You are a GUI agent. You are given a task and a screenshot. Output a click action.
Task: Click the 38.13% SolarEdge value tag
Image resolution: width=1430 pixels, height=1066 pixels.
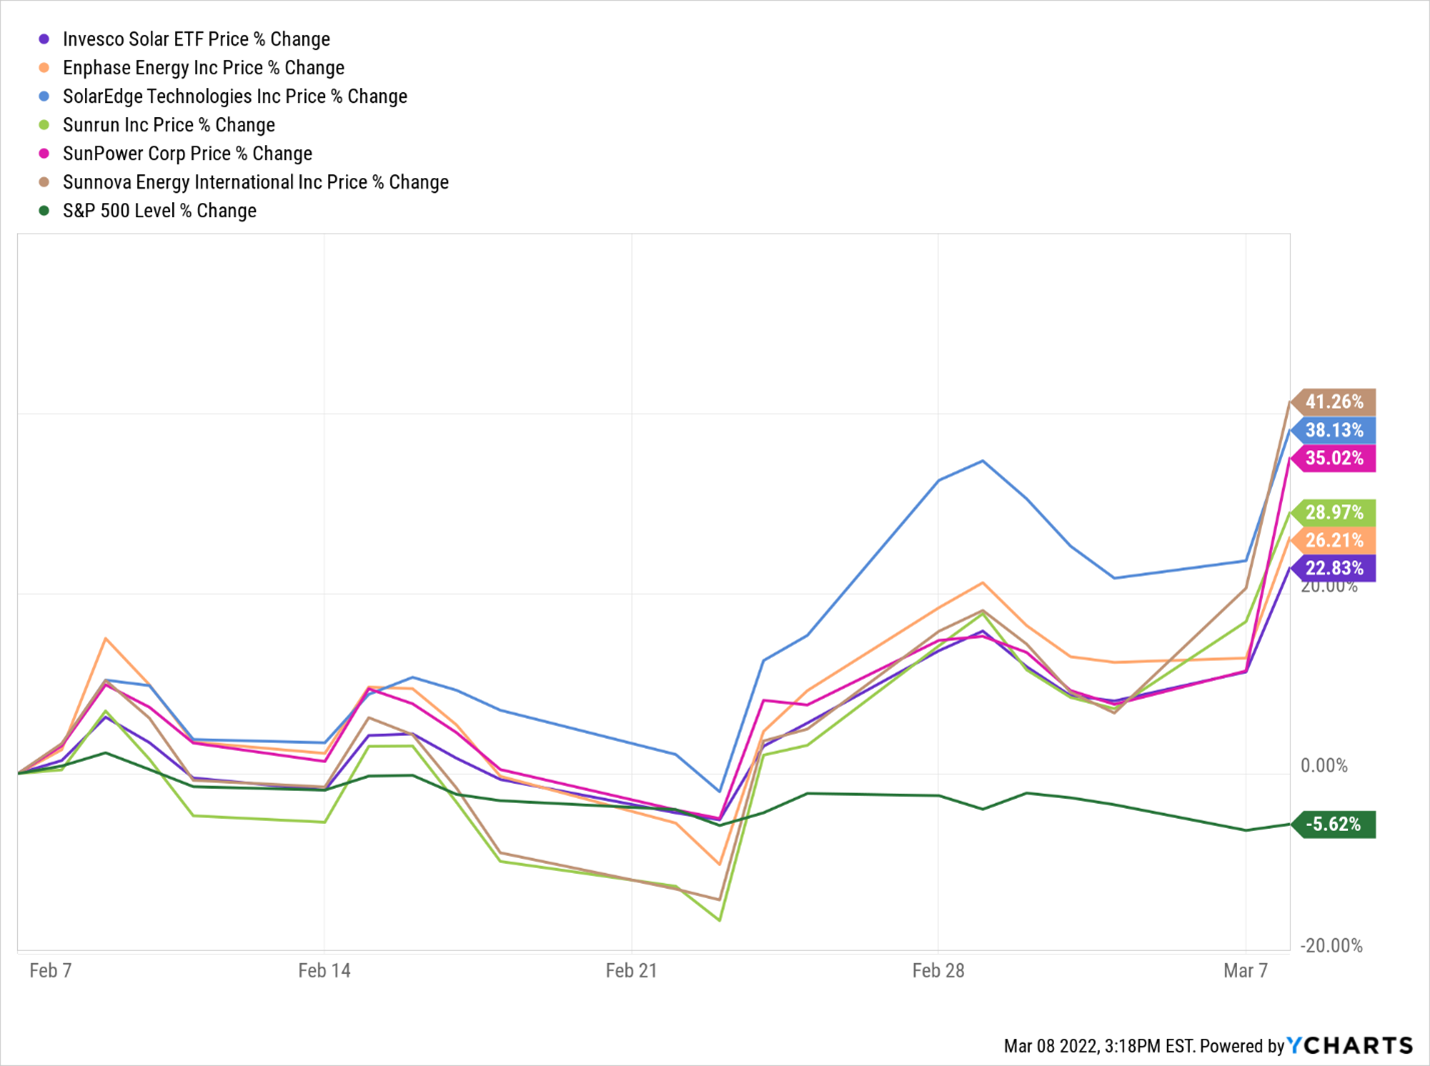[1334, 430]
